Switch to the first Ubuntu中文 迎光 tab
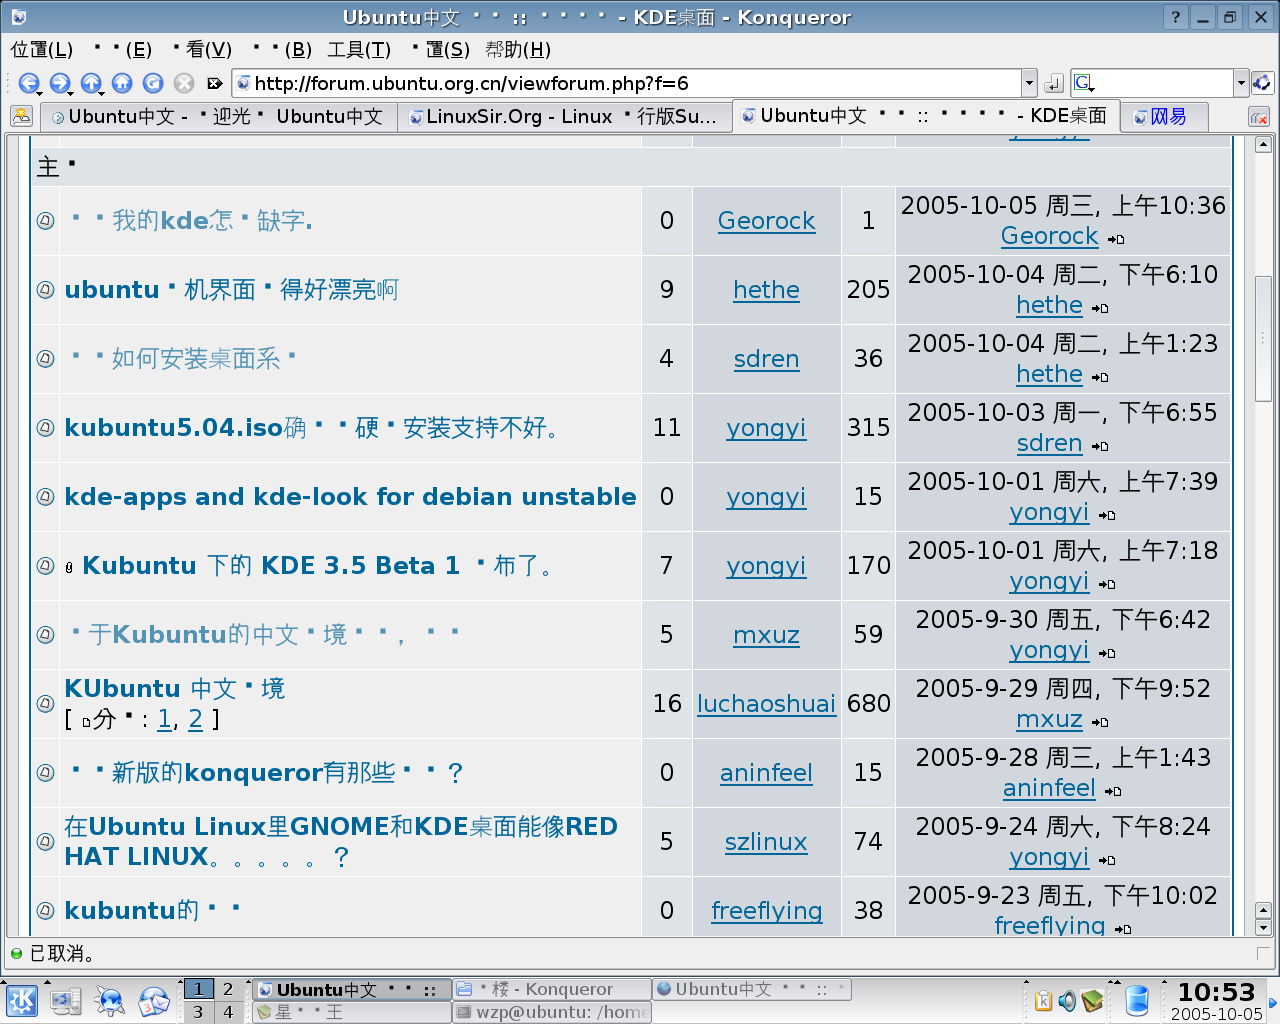The height and width of the screenshot is (1024, 1280). pos(218,117)
